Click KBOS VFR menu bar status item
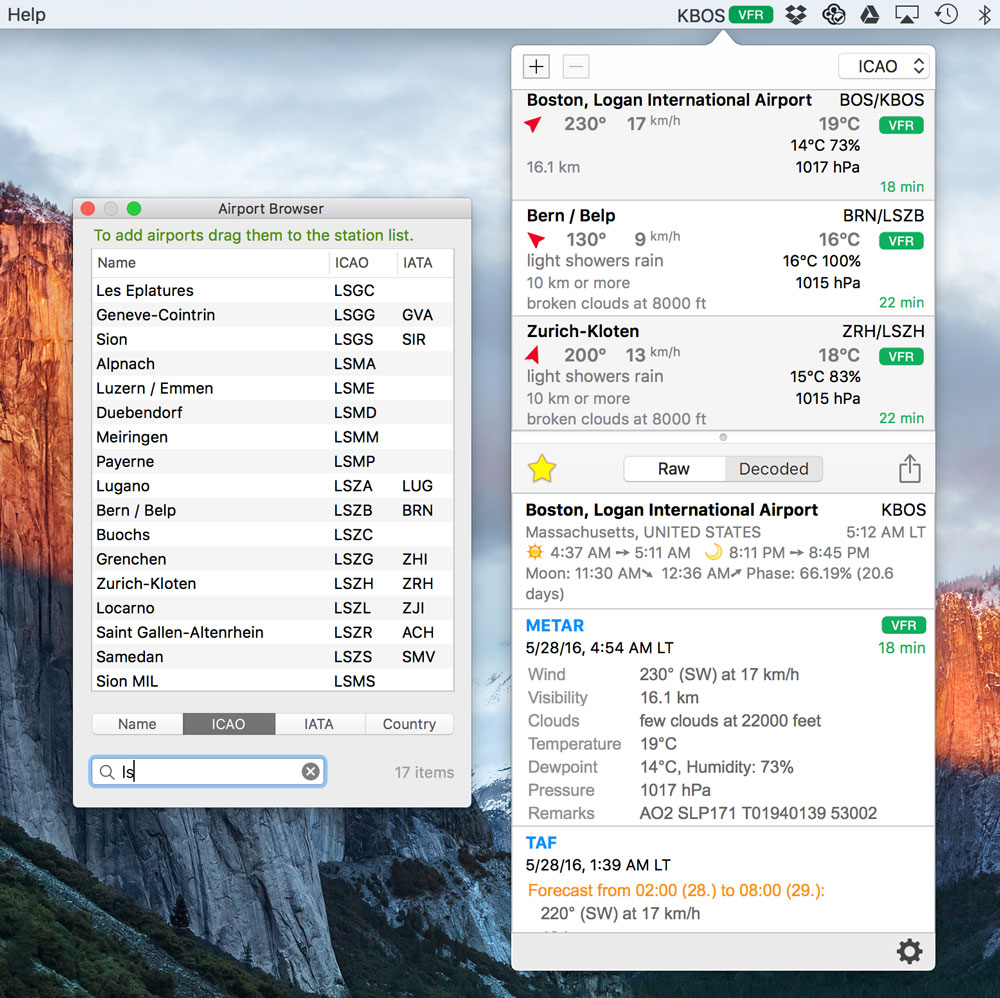This screenshot has height=998, width=1000. tap(724, 15)
